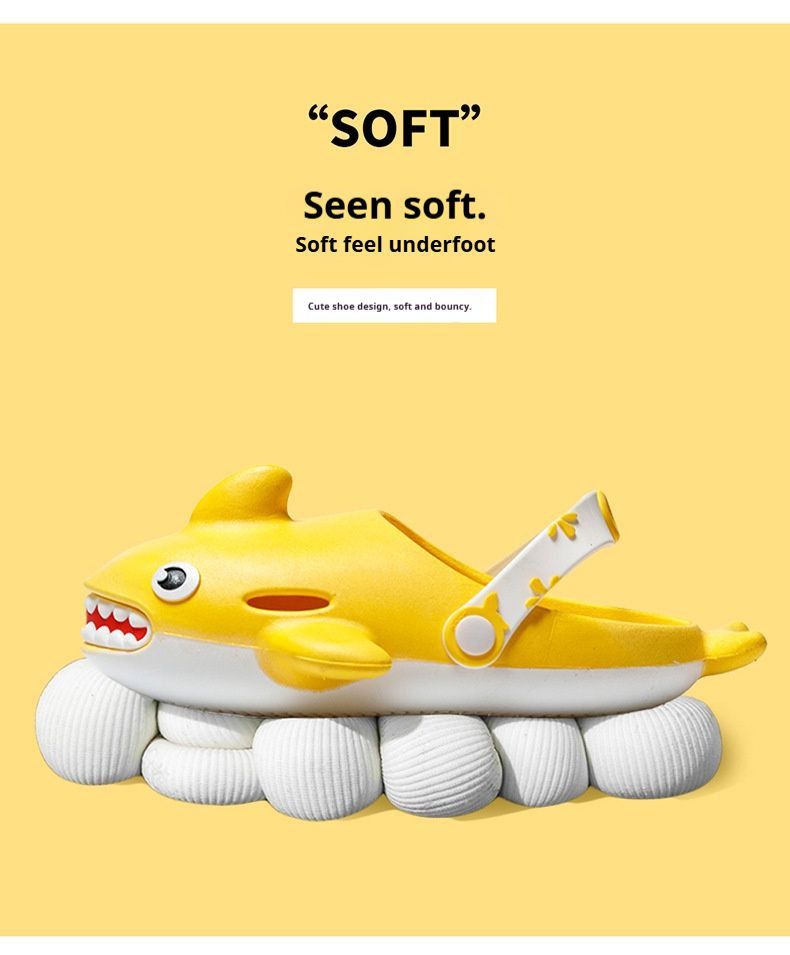Click the round white strap rivet
The width and height of the screenshot is (790, 955).
[475, 635]
